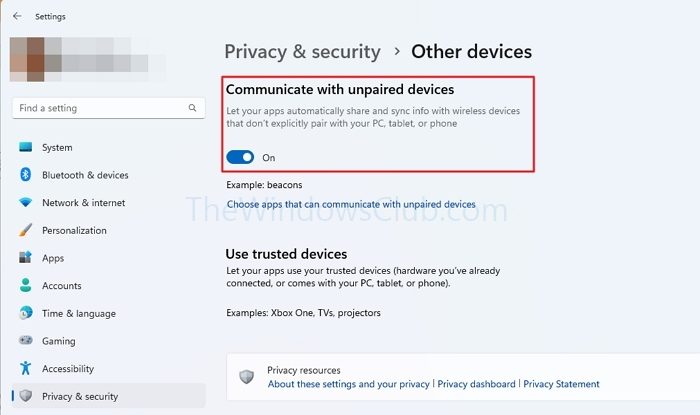
Task: Open the Privacy dashboard link
Action: [x=476, y=384]
